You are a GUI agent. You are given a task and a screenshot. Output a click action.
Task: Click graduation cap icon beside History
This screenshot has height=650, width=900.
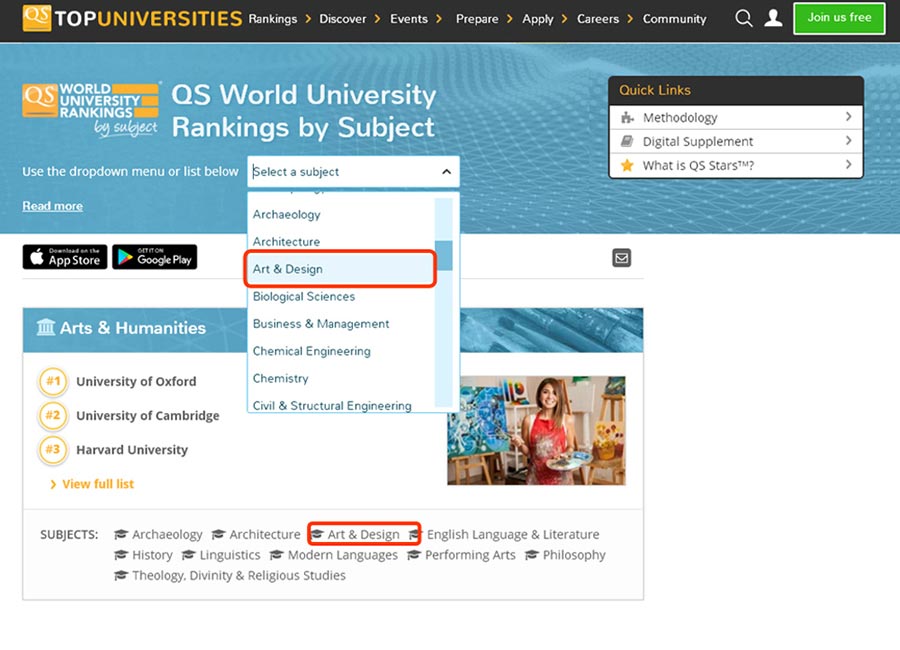[121, 555]
